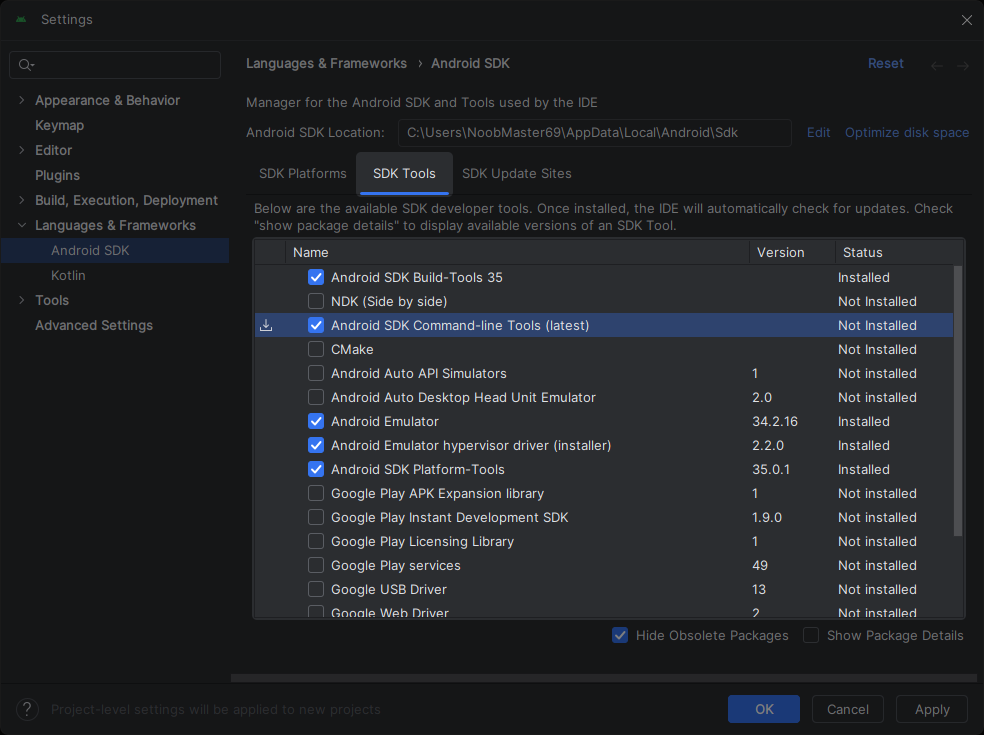Expand the Editor section

point(22,150)
